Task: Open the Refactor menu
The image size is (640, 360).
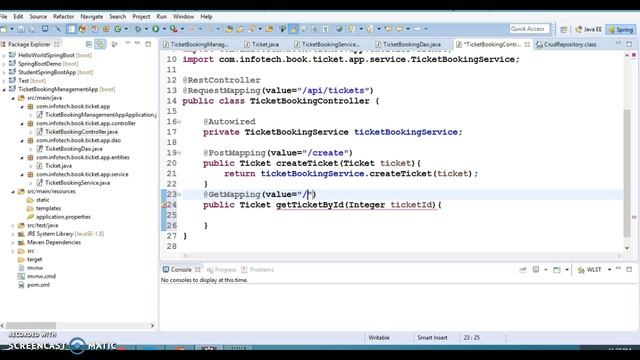Action: click(x=64, y=17)
